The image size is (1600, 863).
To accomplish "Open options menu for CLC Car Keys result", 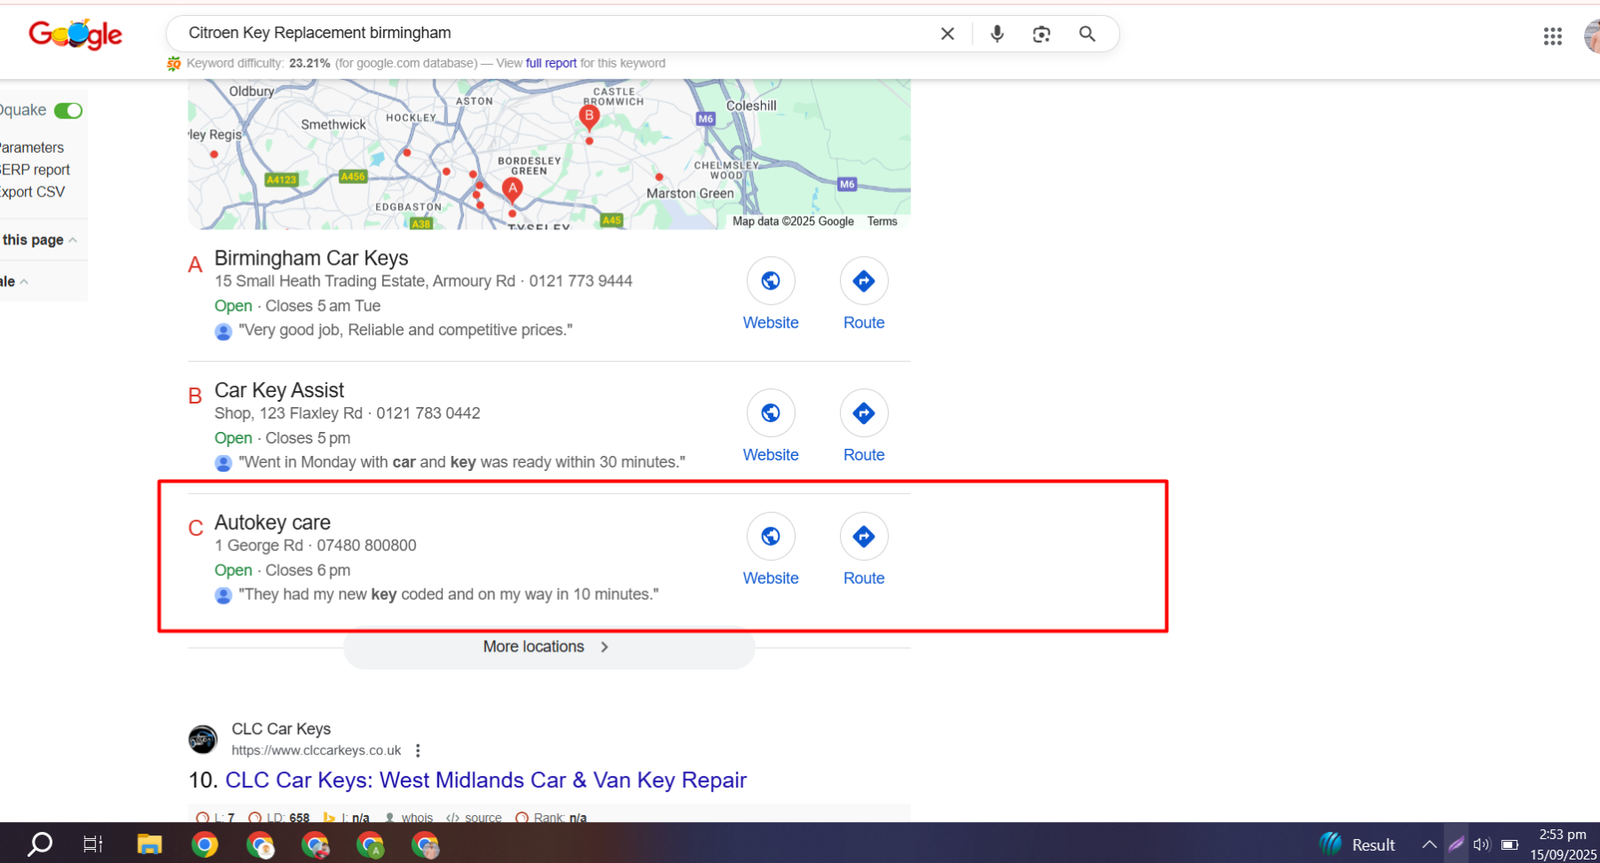I will coord(418,751).
